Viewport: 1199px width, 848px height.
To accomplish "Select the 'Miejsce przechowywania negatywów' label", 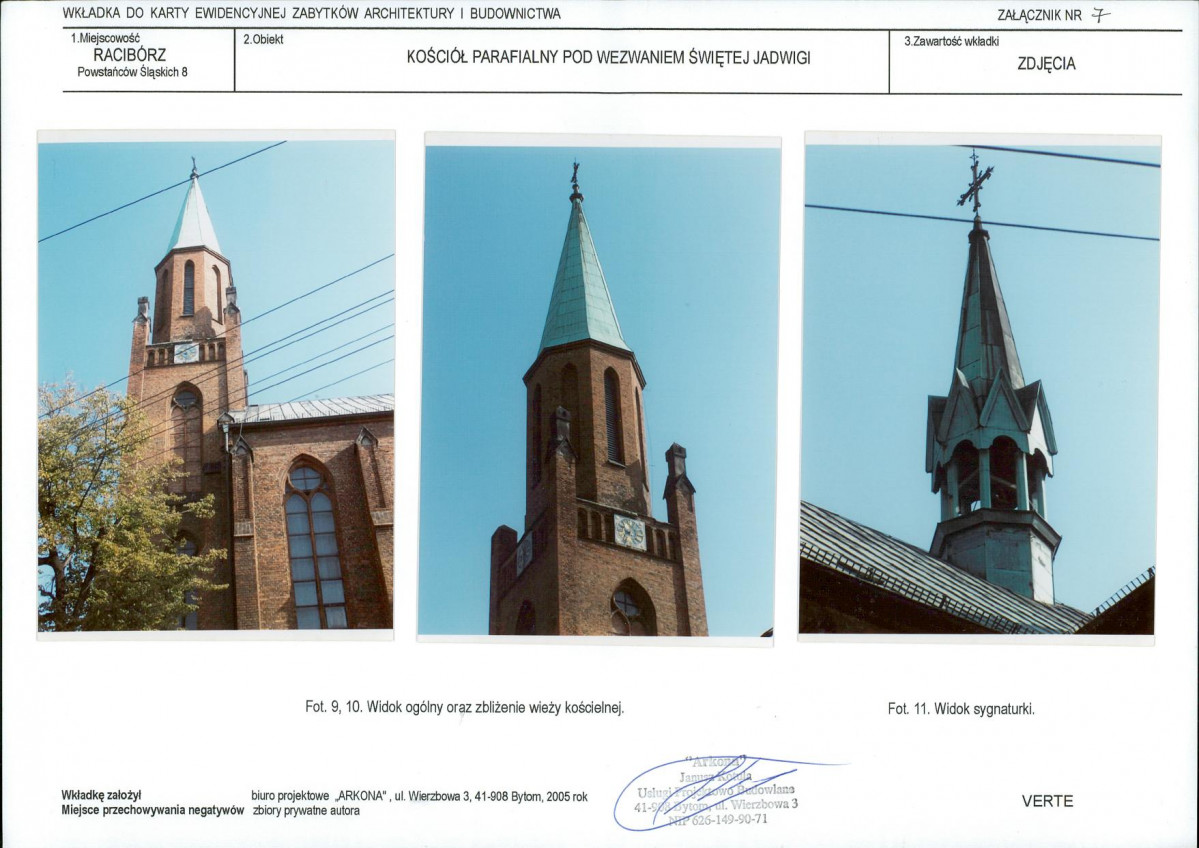I will pyautogui.click(x=152, y=811).
